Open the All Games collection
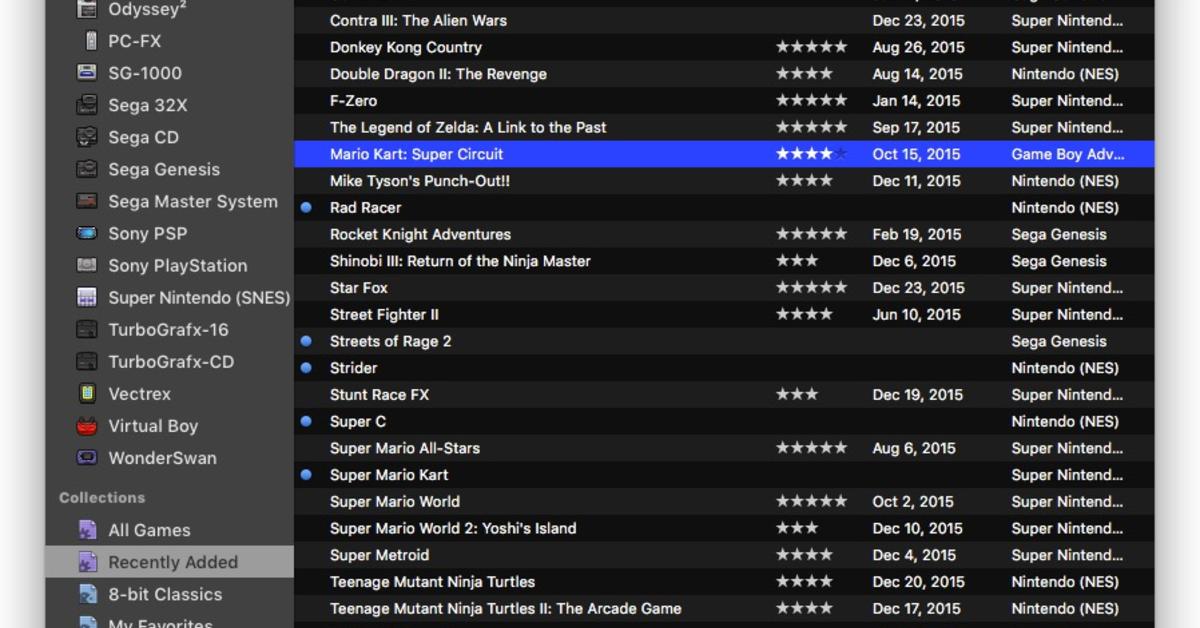 click(149, 530)
